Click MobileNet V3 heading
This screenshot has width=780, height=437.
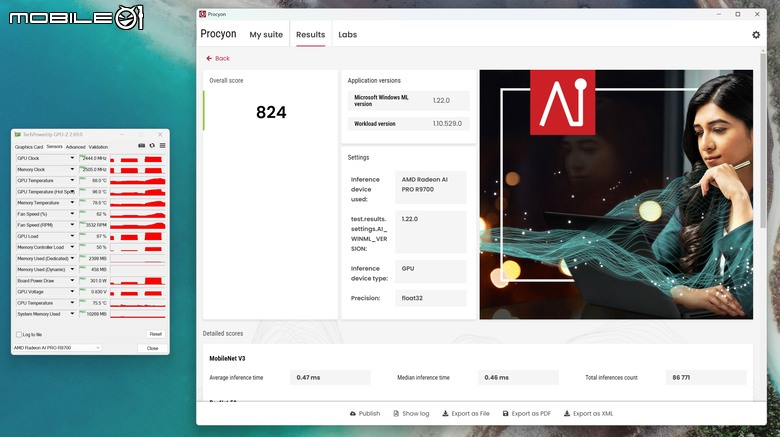pos(227,358)
